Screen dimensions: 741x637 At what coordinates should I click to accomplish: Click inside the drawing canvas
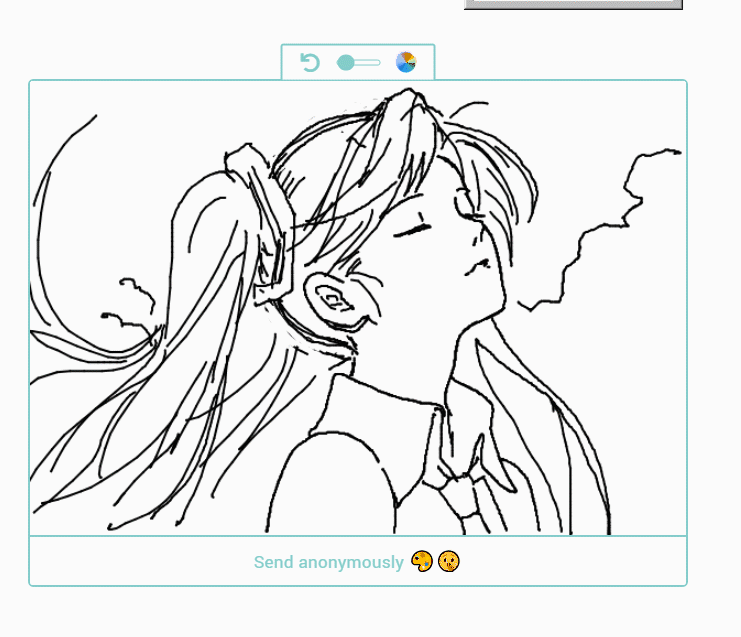tap(358, 308)
